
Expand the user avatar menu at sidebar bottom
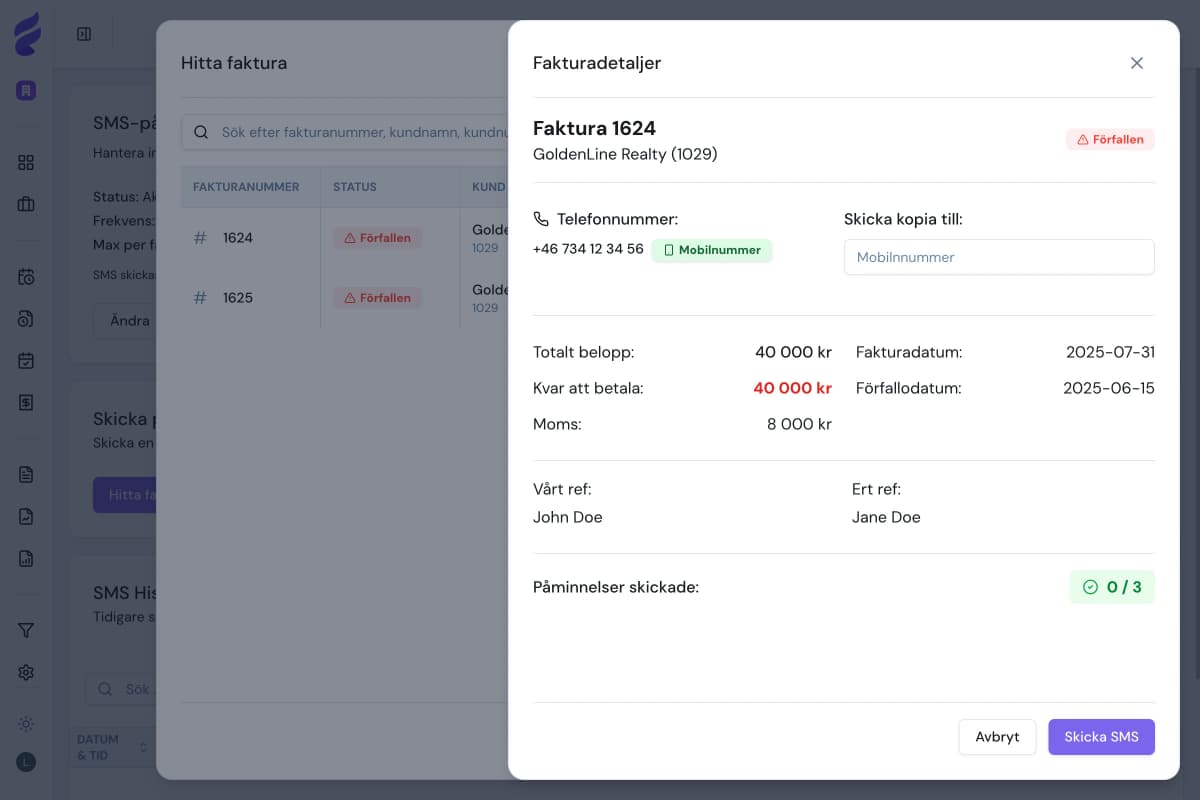(x=25, y=760)
